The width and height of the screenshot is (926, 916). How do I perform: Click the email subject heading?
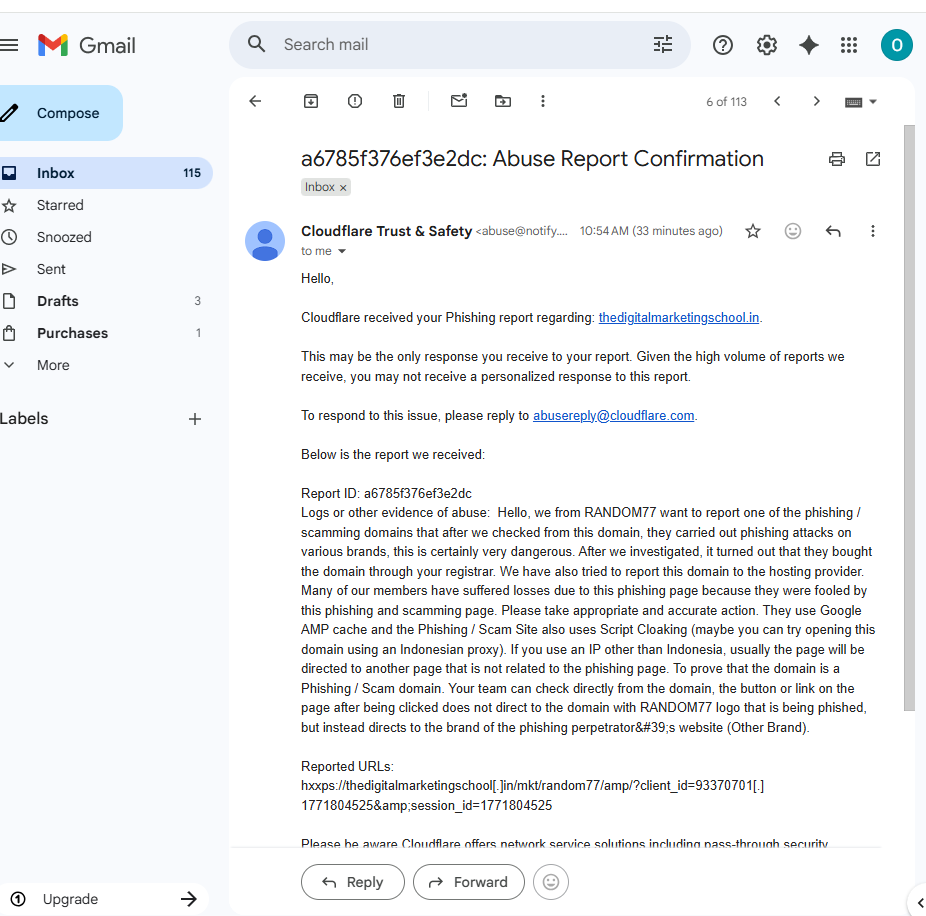click(x=532, y=159)
